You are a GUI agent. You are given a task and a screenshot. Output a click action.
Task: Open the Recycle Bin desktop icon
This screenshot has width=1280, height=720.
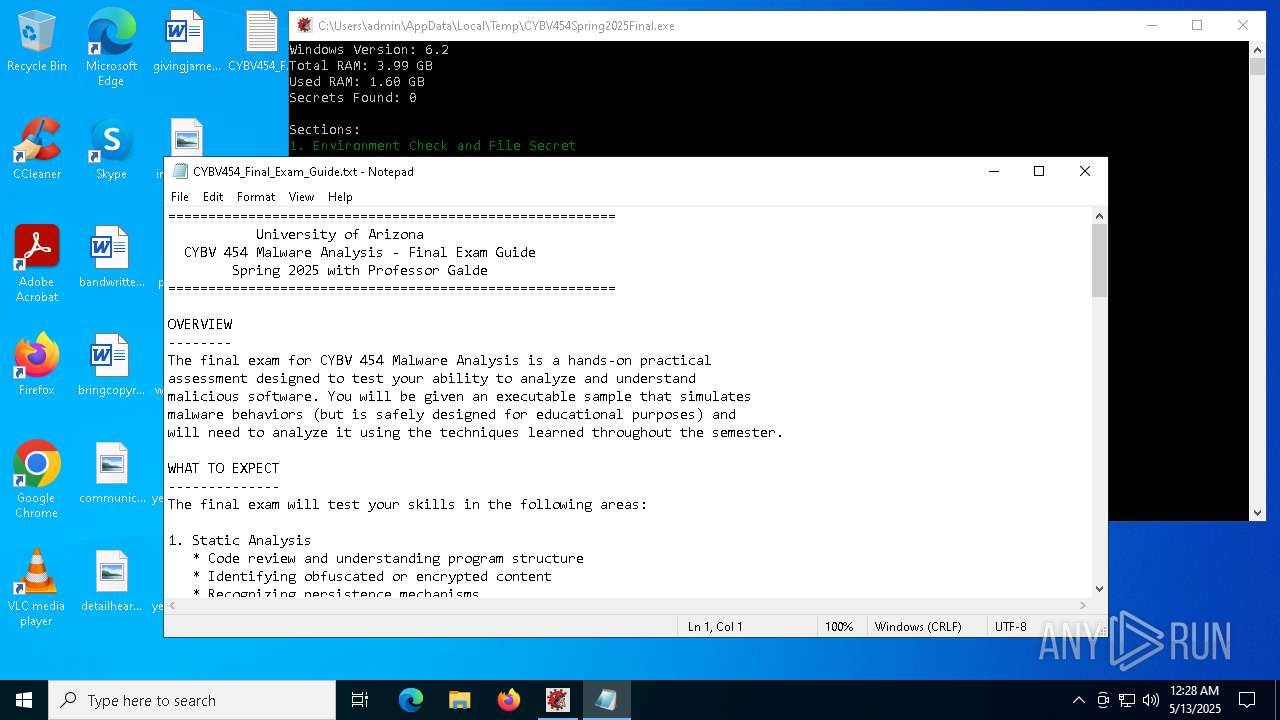tap(37, 42)
